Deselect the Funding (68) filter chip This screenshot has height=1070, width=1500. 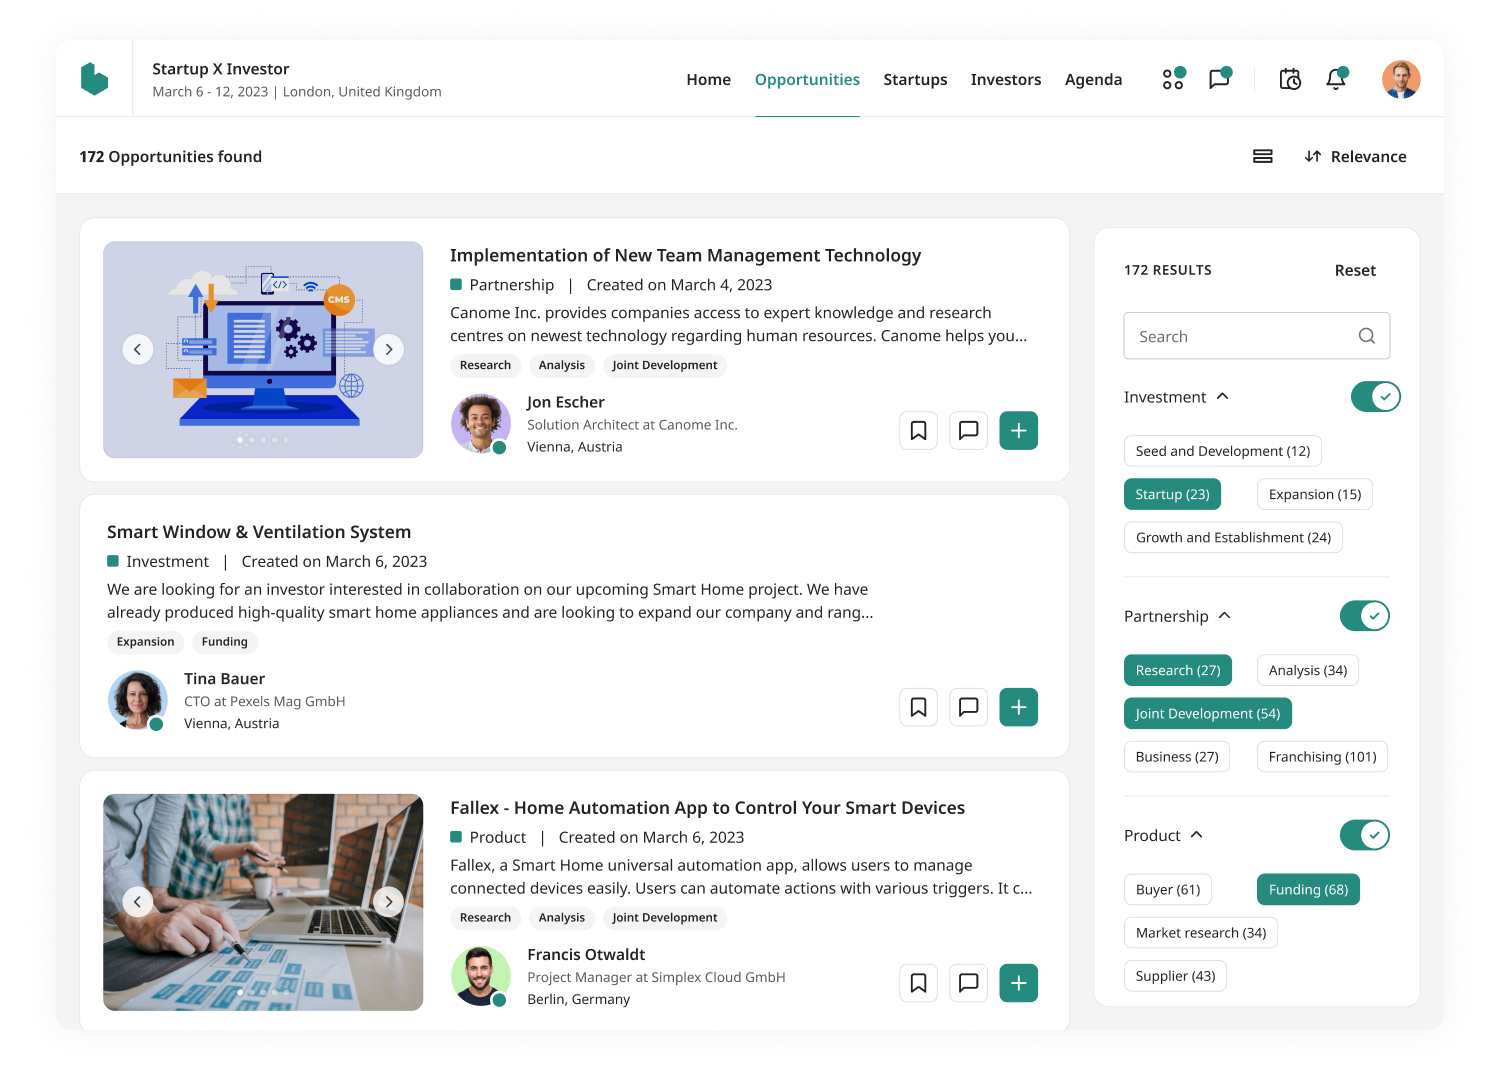tap(1308, 889)
